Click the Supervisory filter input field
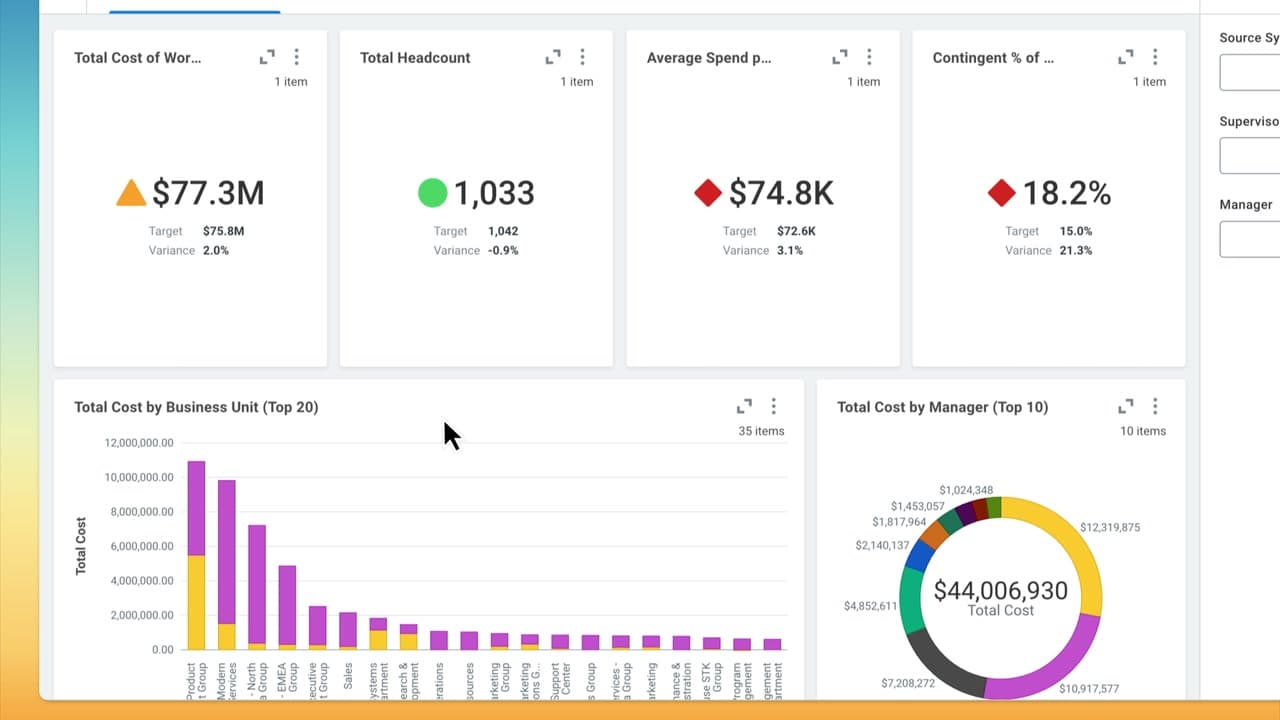Screen dimensions: 1280x720 (x=1250, y=155)
